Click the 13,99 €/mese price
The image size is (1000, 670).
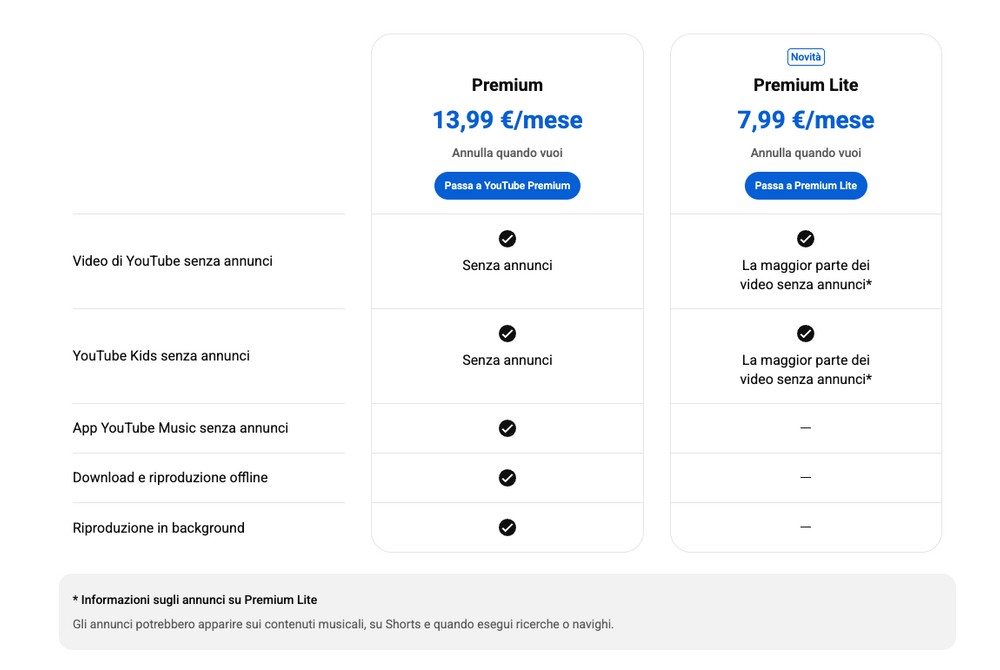507,120
